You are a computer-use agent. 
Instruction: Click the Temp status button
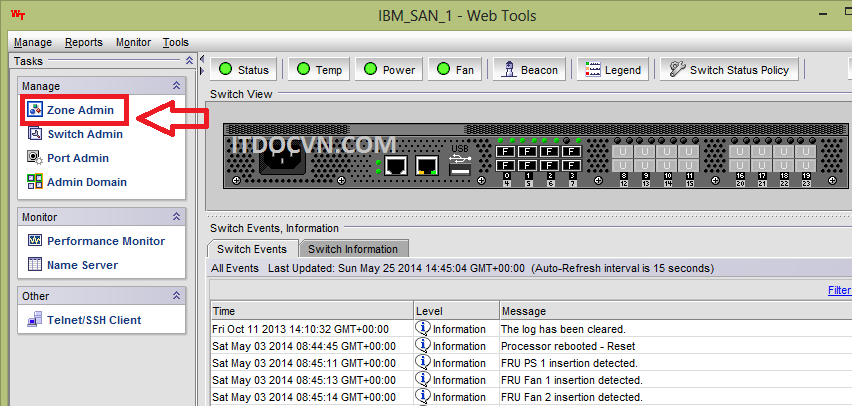coord(319,70)
